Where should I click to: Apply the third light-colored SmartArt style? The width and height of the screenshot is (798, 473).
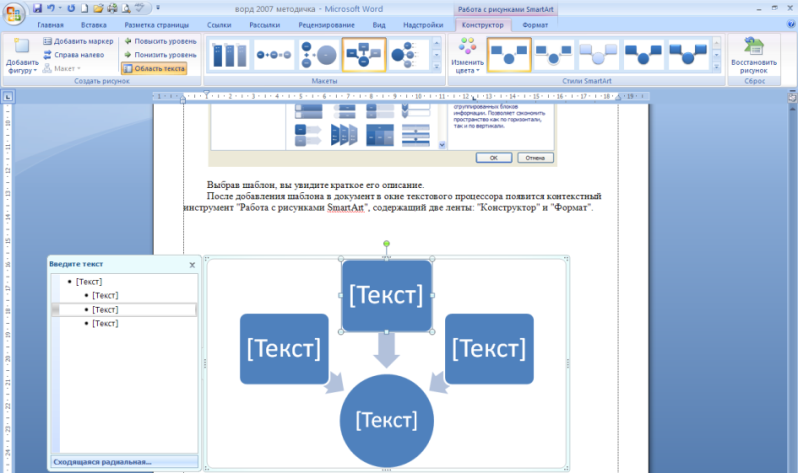tap(598, 54)
